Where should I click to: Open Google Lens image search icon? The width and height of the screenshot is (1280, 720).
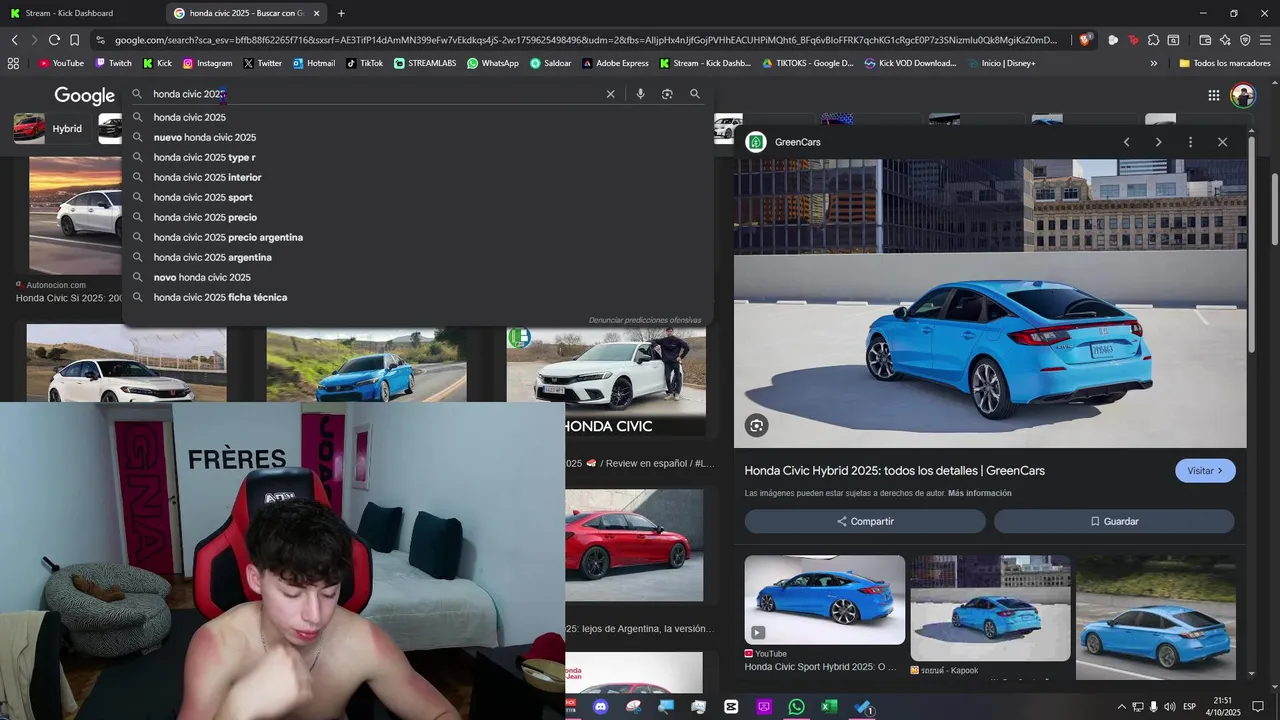click(x=667, y=94)
